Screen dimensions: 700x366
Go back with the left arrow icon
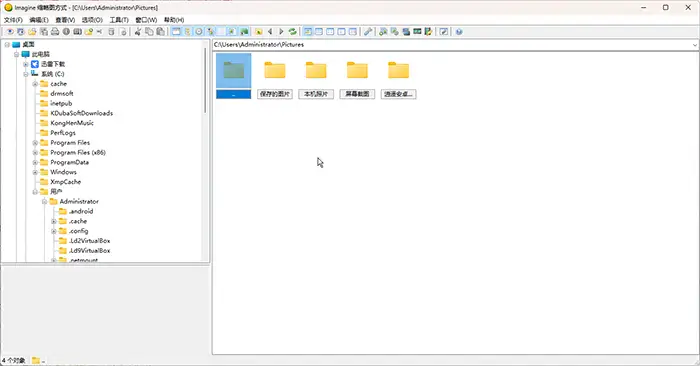[270, 32]
